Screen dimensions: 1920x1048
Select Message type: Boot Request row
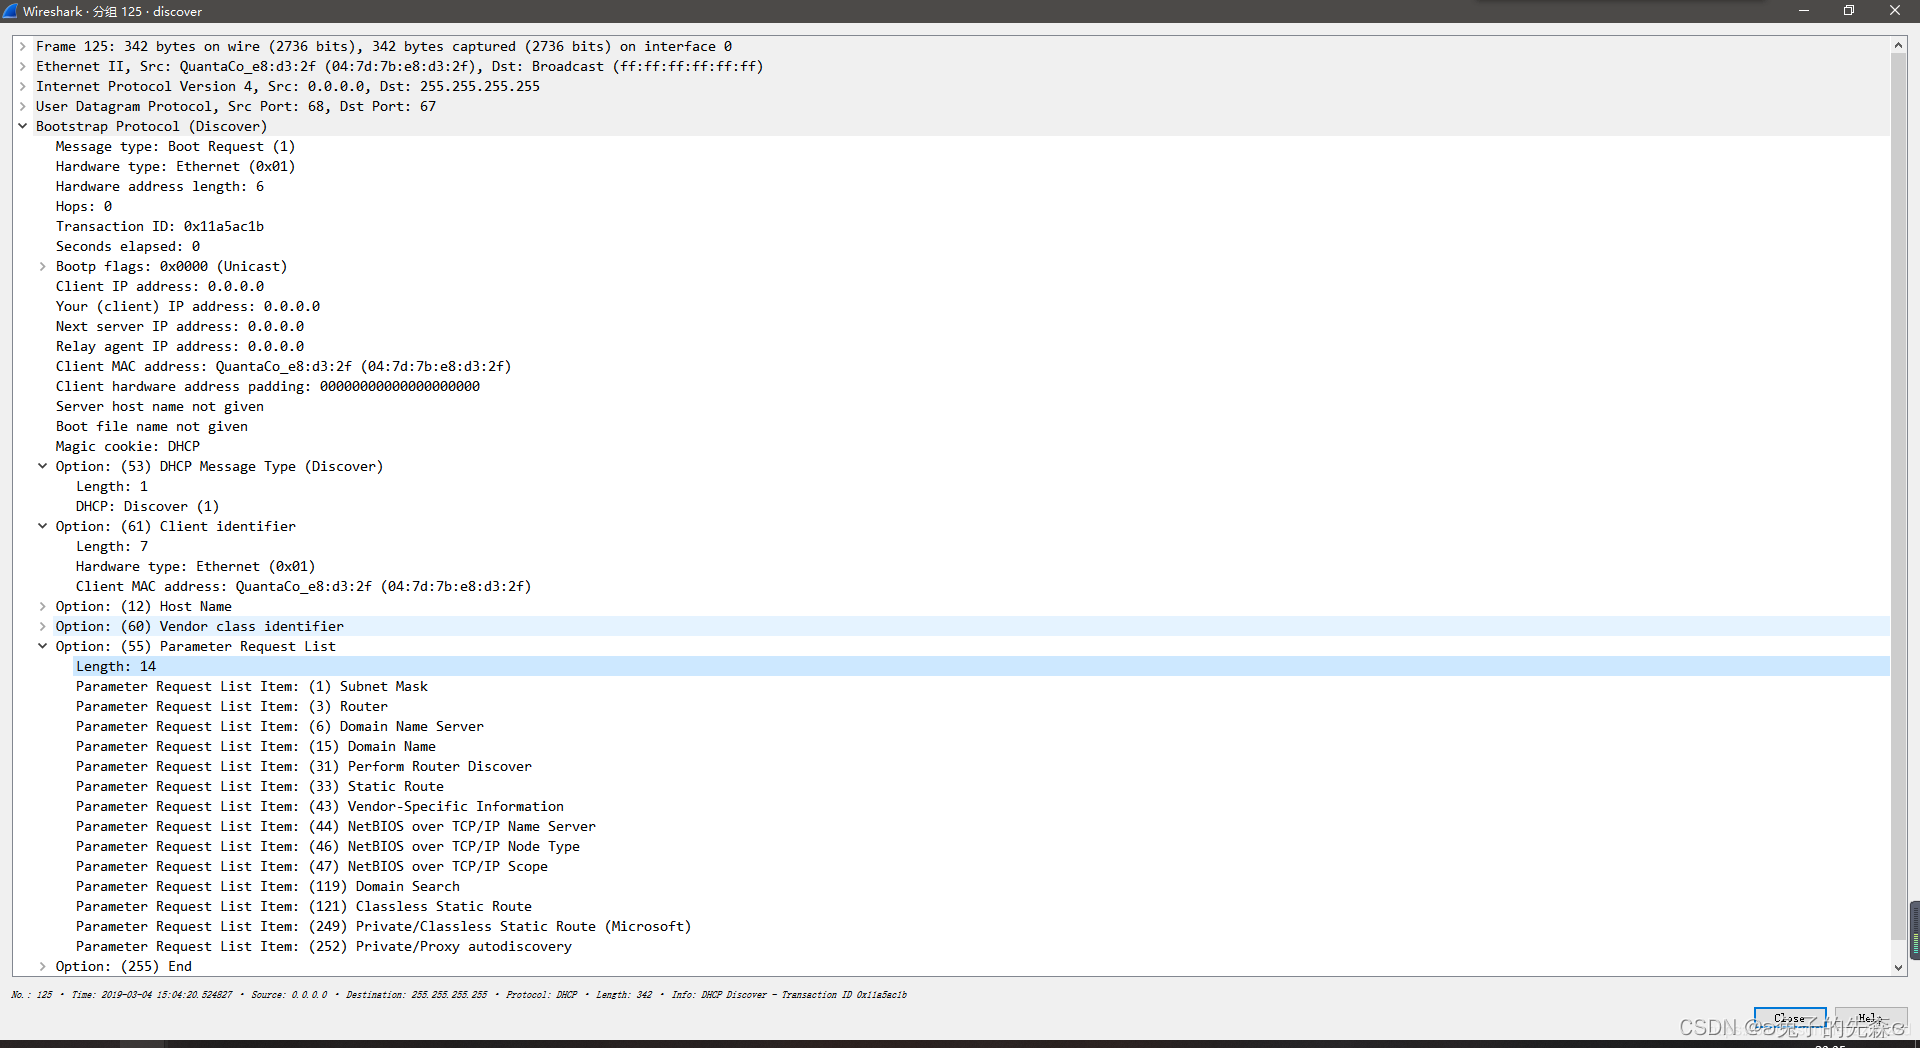[x=175, y=146]
